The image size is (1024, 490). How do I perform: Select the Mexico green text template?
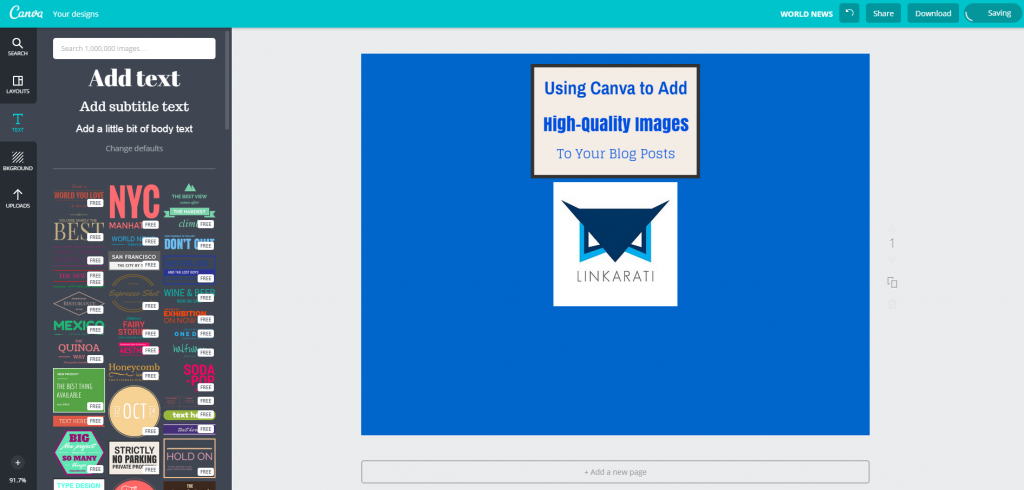click(78, 326)
